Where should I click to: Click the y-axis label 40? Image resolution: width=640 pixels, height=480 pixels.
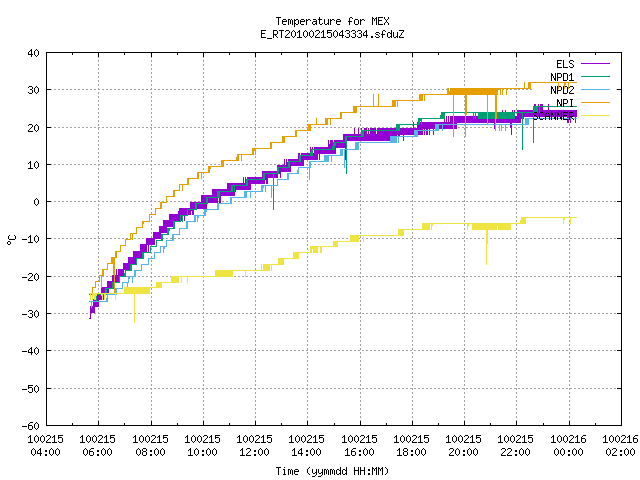[x=33, y=53]
